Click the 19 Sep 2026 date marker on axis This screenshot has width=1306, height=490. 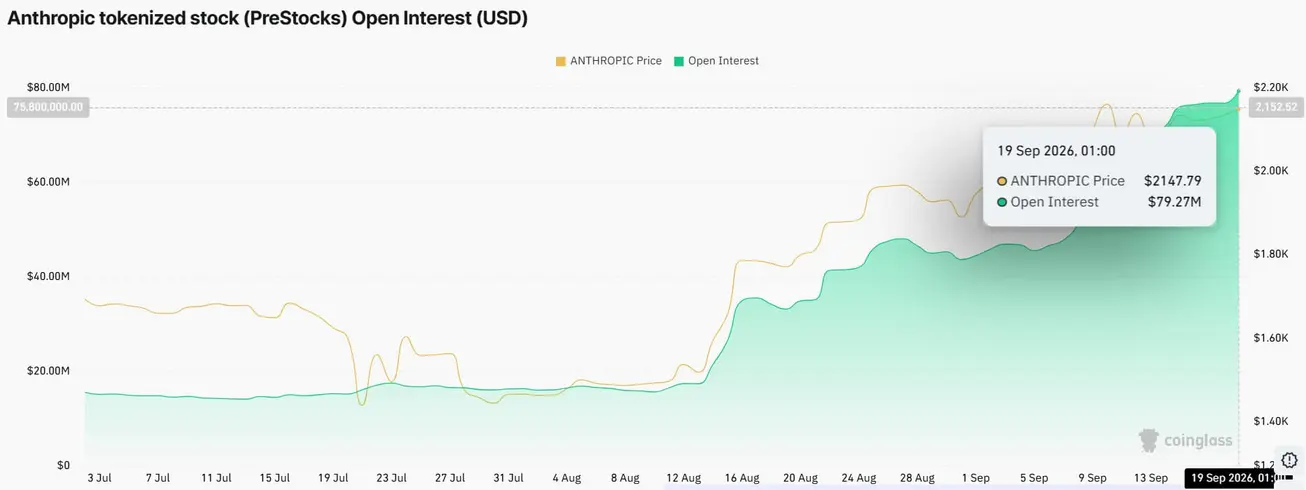(1229, 478)
